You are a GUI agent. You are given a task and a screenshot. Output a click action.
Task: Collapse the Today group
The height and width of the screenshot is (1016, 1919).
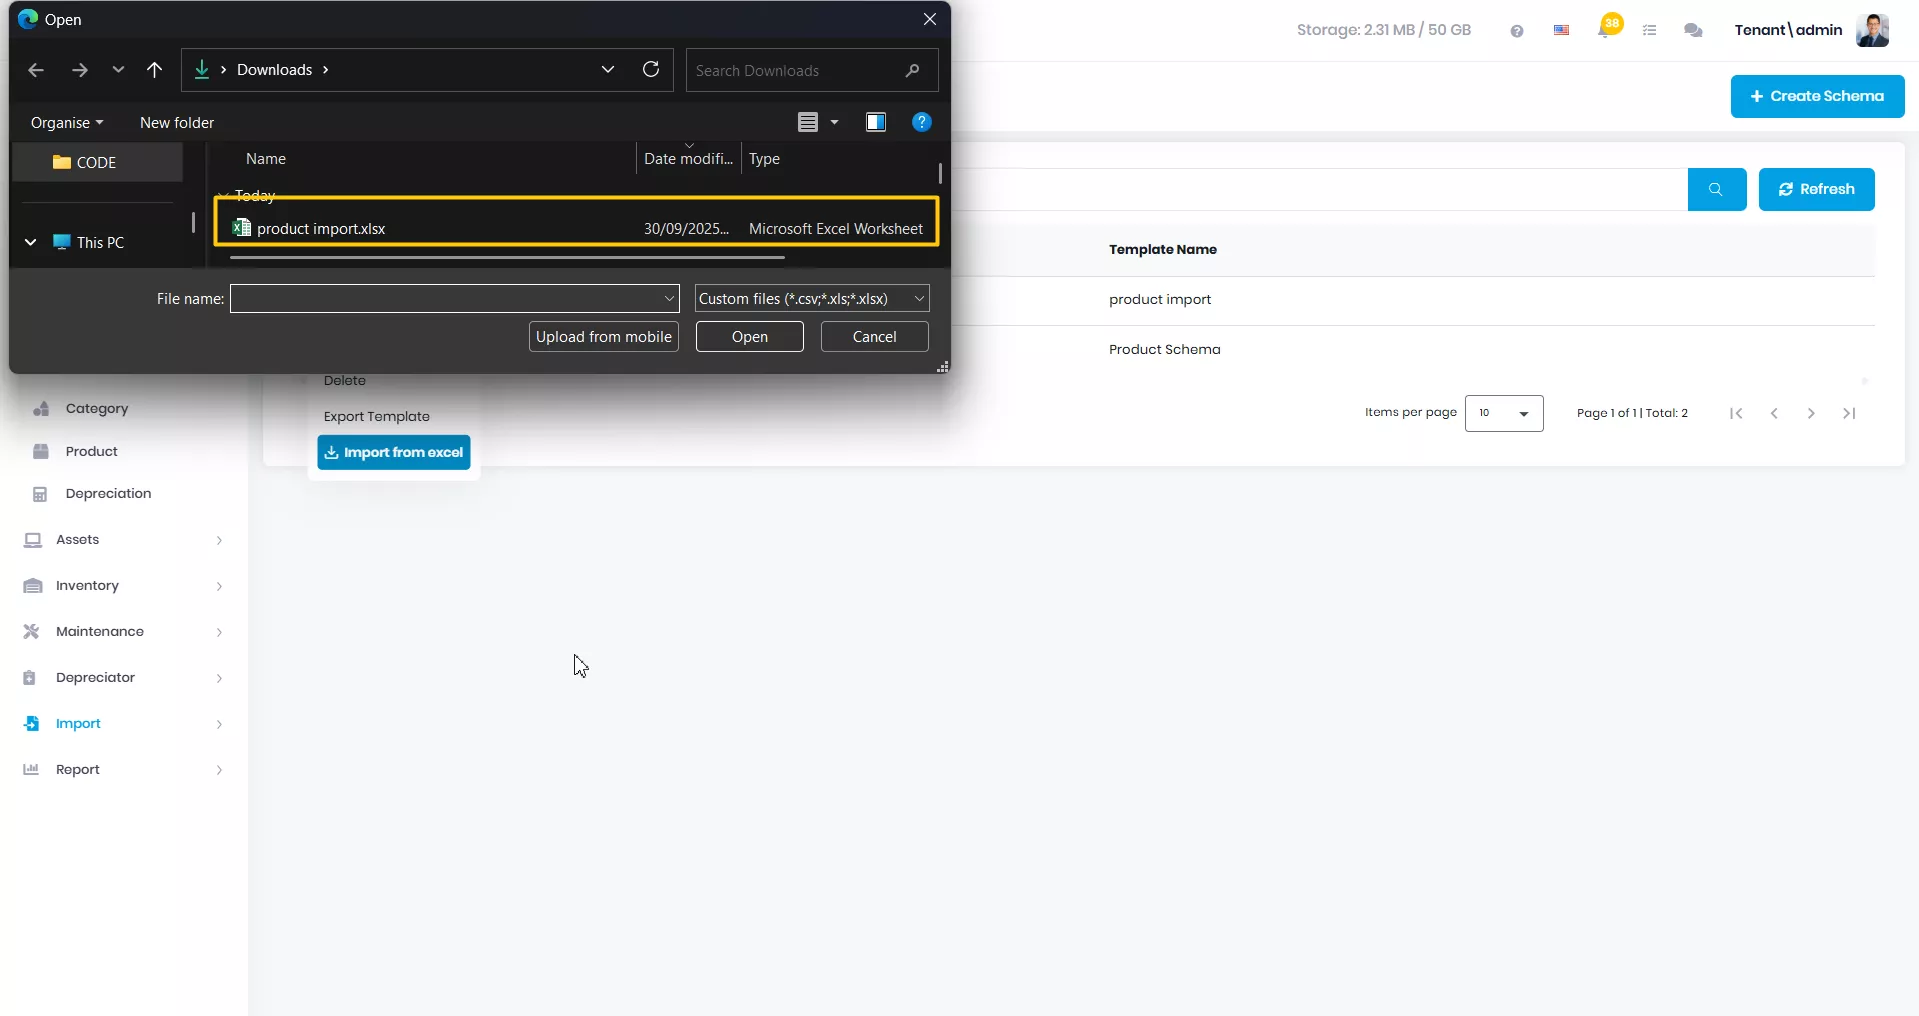point(223,195)
